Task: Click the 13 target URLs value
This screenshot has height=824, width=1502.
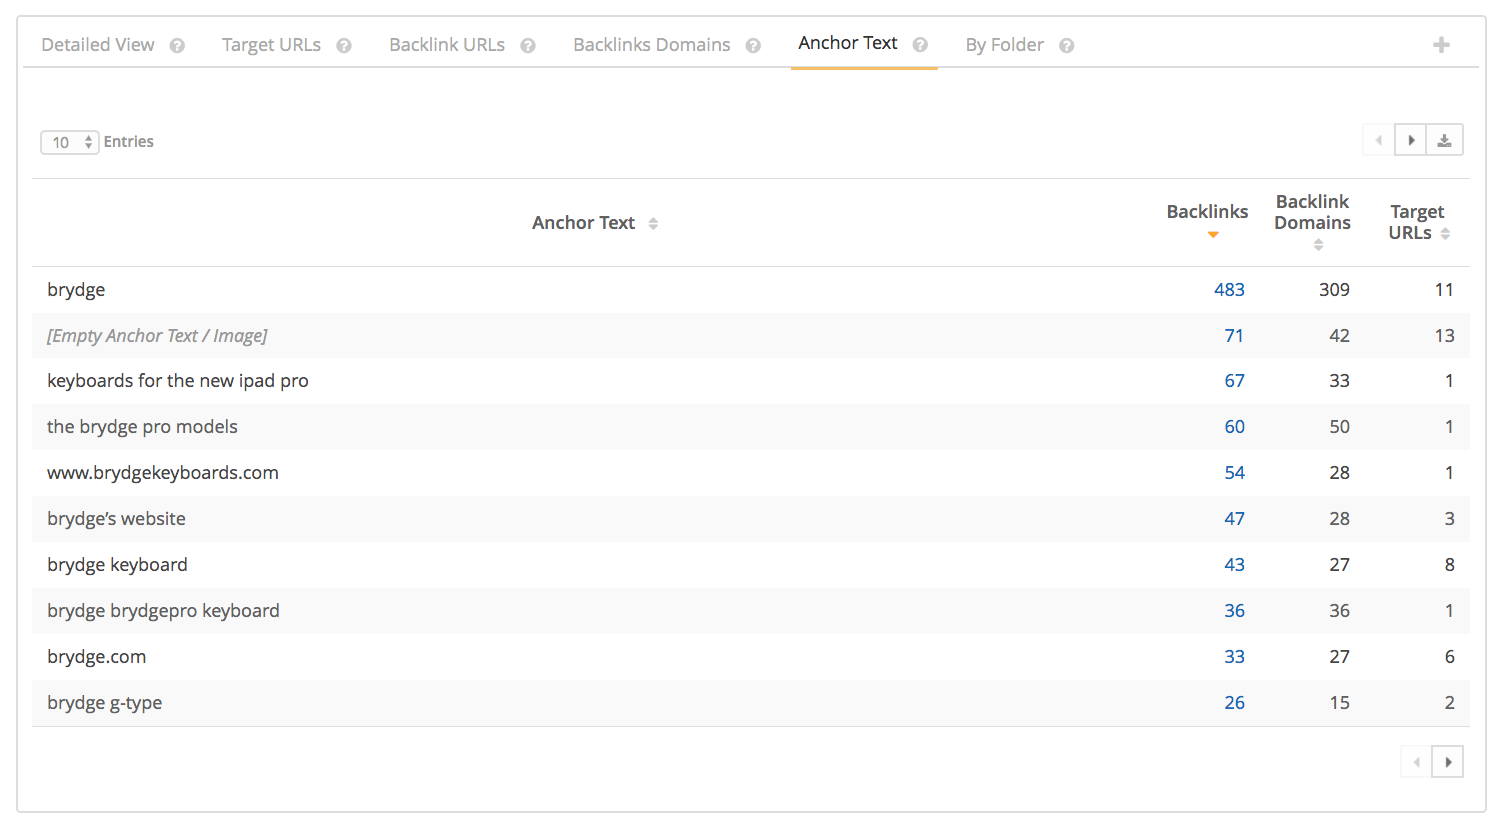Action: (x=1444, y=336)
